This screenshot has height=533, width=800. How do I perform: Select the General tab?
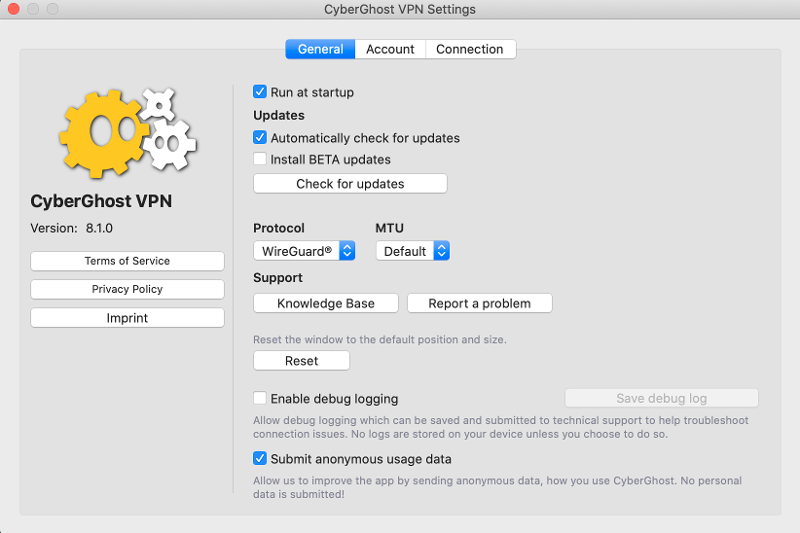pos(320,49)
